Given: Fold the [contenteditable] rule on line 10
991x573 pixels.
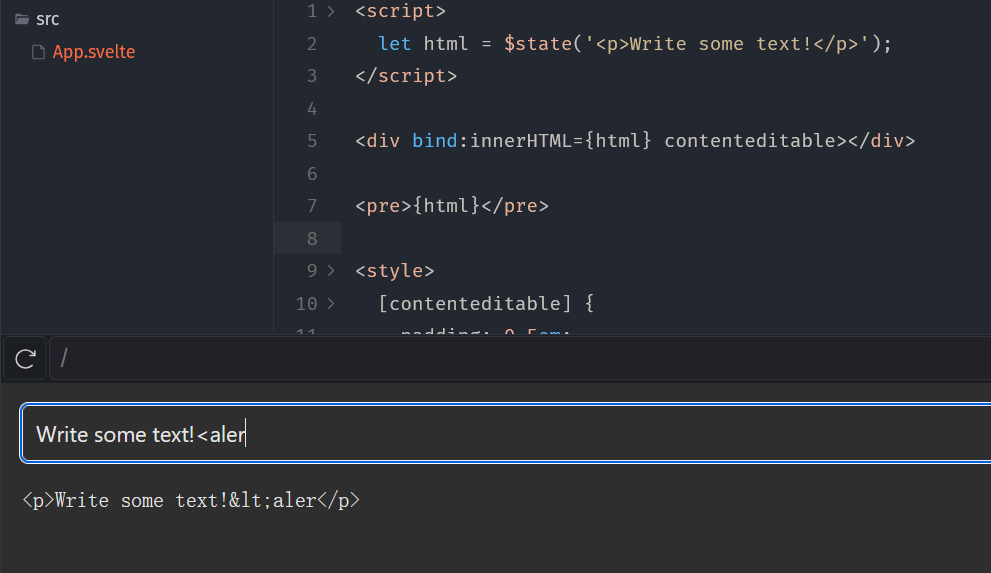Looking at the screenshot, I should click(330, 303).
